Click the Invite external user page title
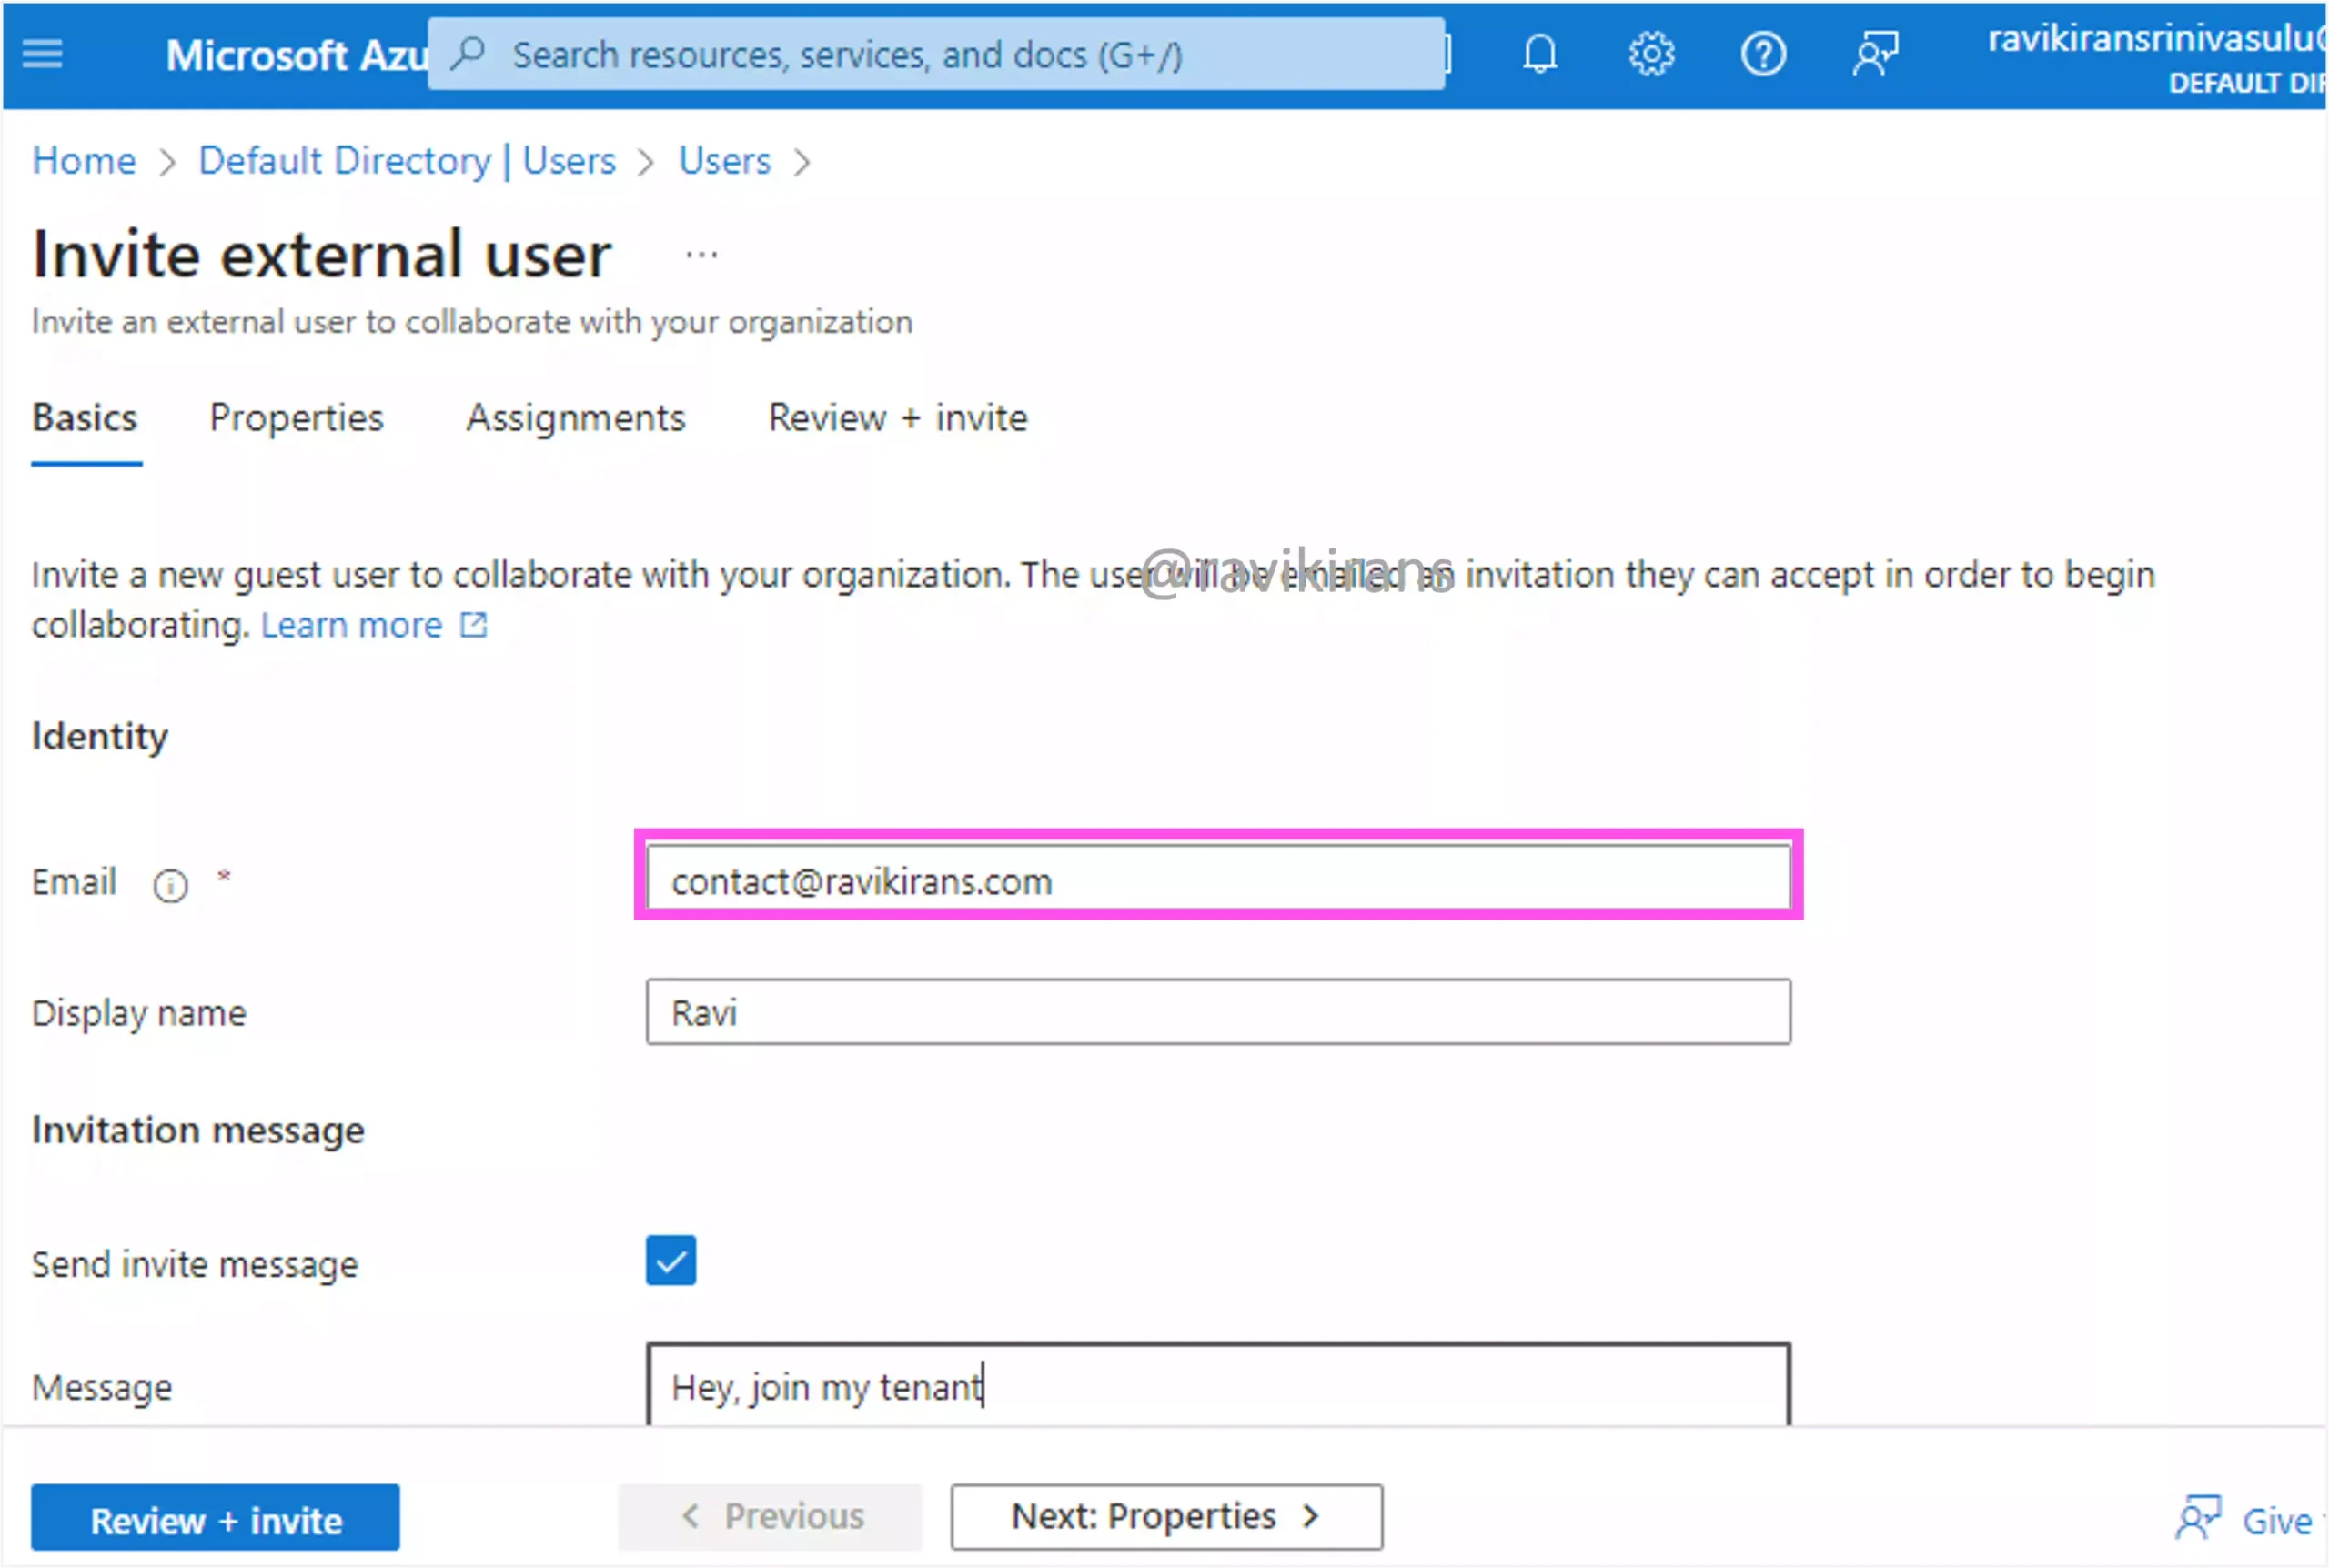 [x=322, y=255]
